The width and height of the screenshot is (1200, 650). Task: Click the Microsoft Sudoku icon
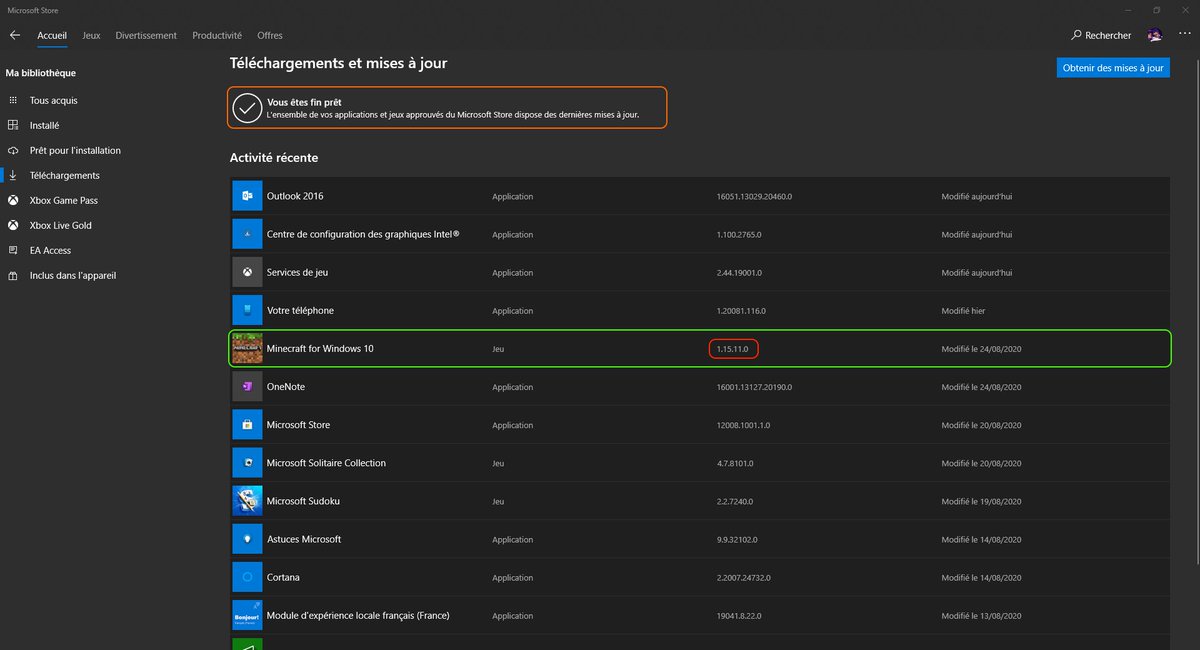coord(247,500)
